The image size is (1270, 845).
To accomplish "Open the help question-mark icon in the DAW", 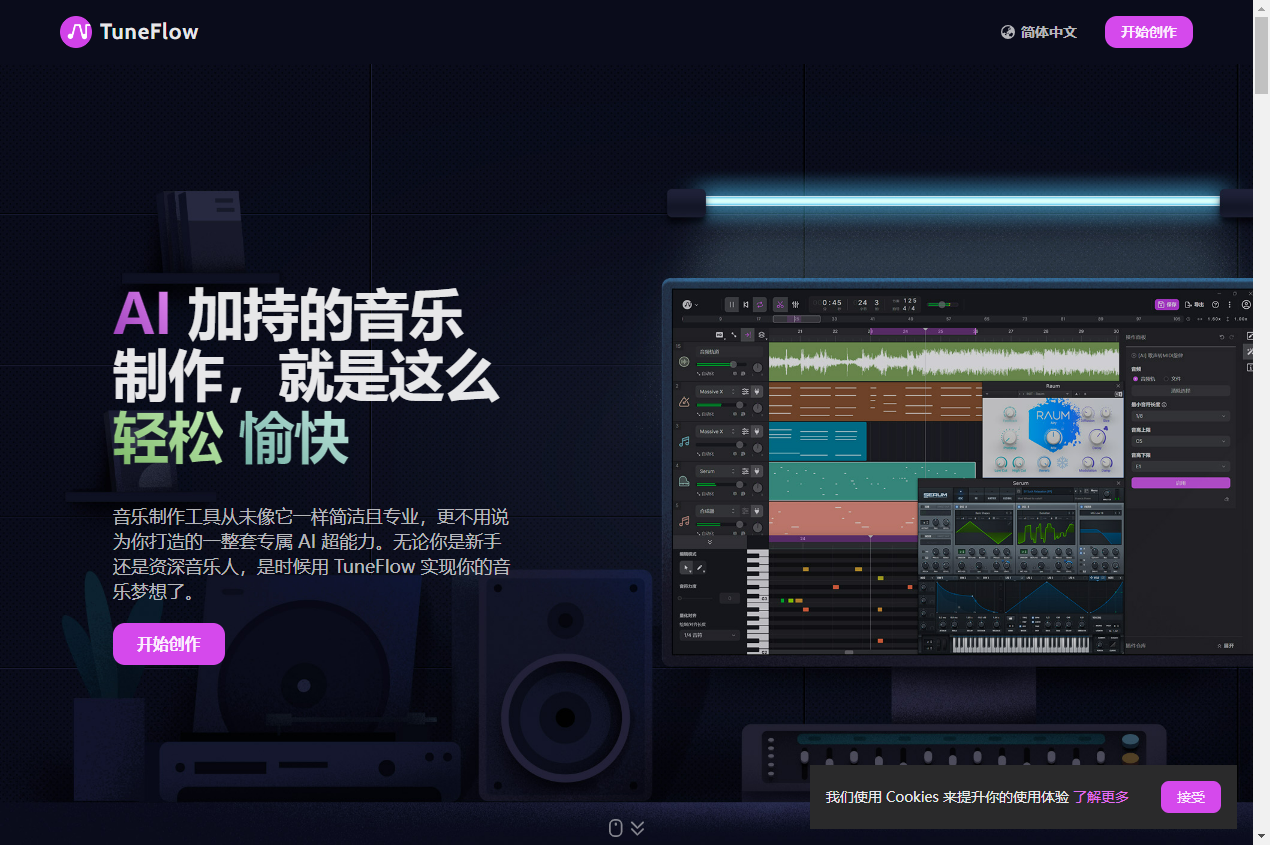I will point(1215,304).
